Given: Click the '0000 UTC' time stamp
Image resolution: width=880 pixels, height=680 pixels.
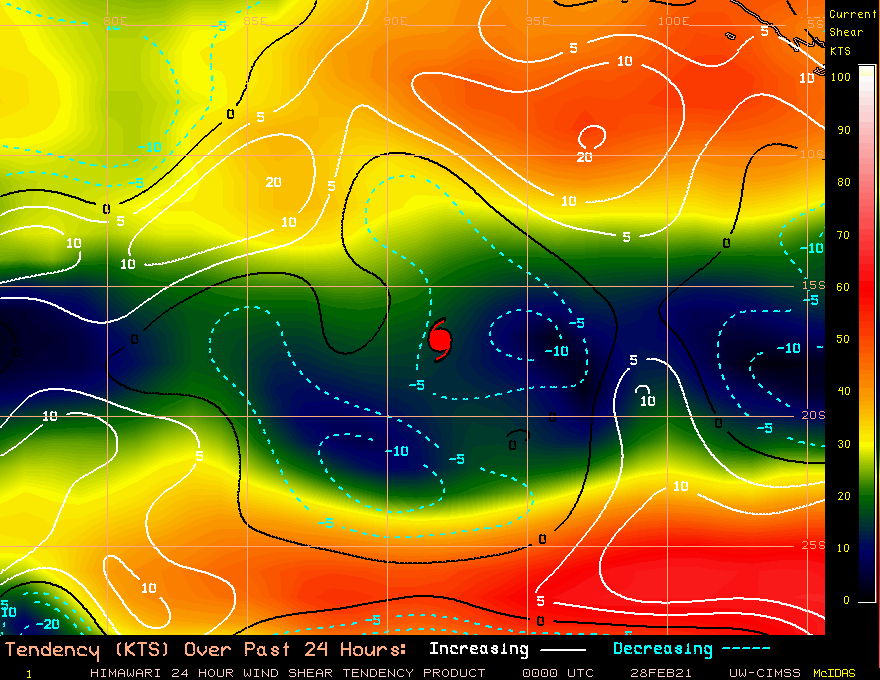Looking at the screenshot, I should (x=558, y=673).
